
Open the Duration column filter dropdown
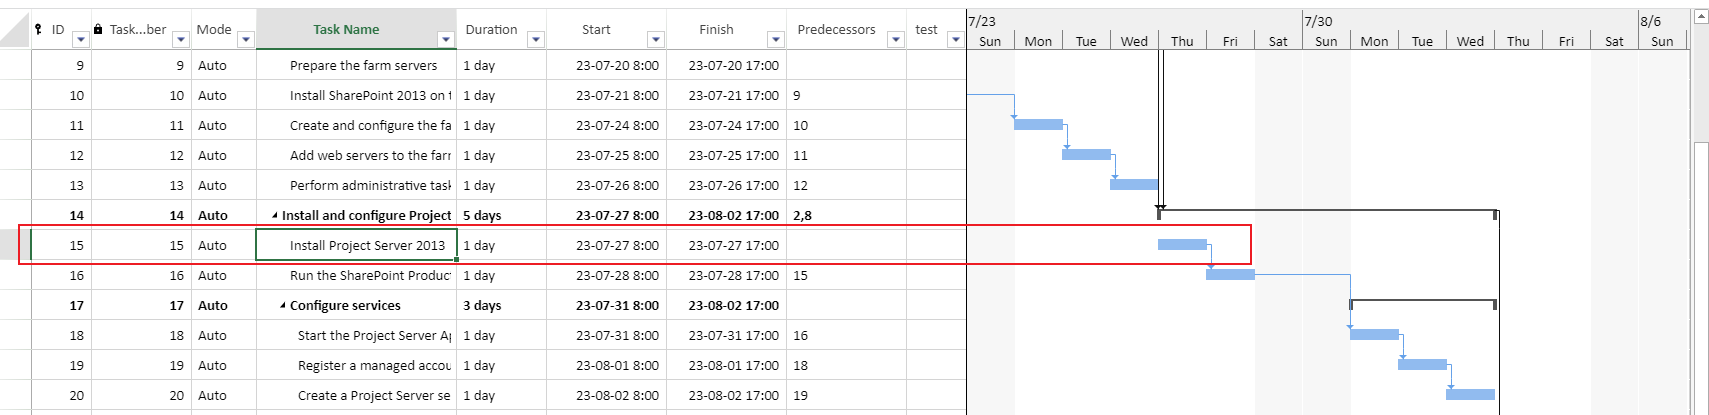(x=536, y=40)
